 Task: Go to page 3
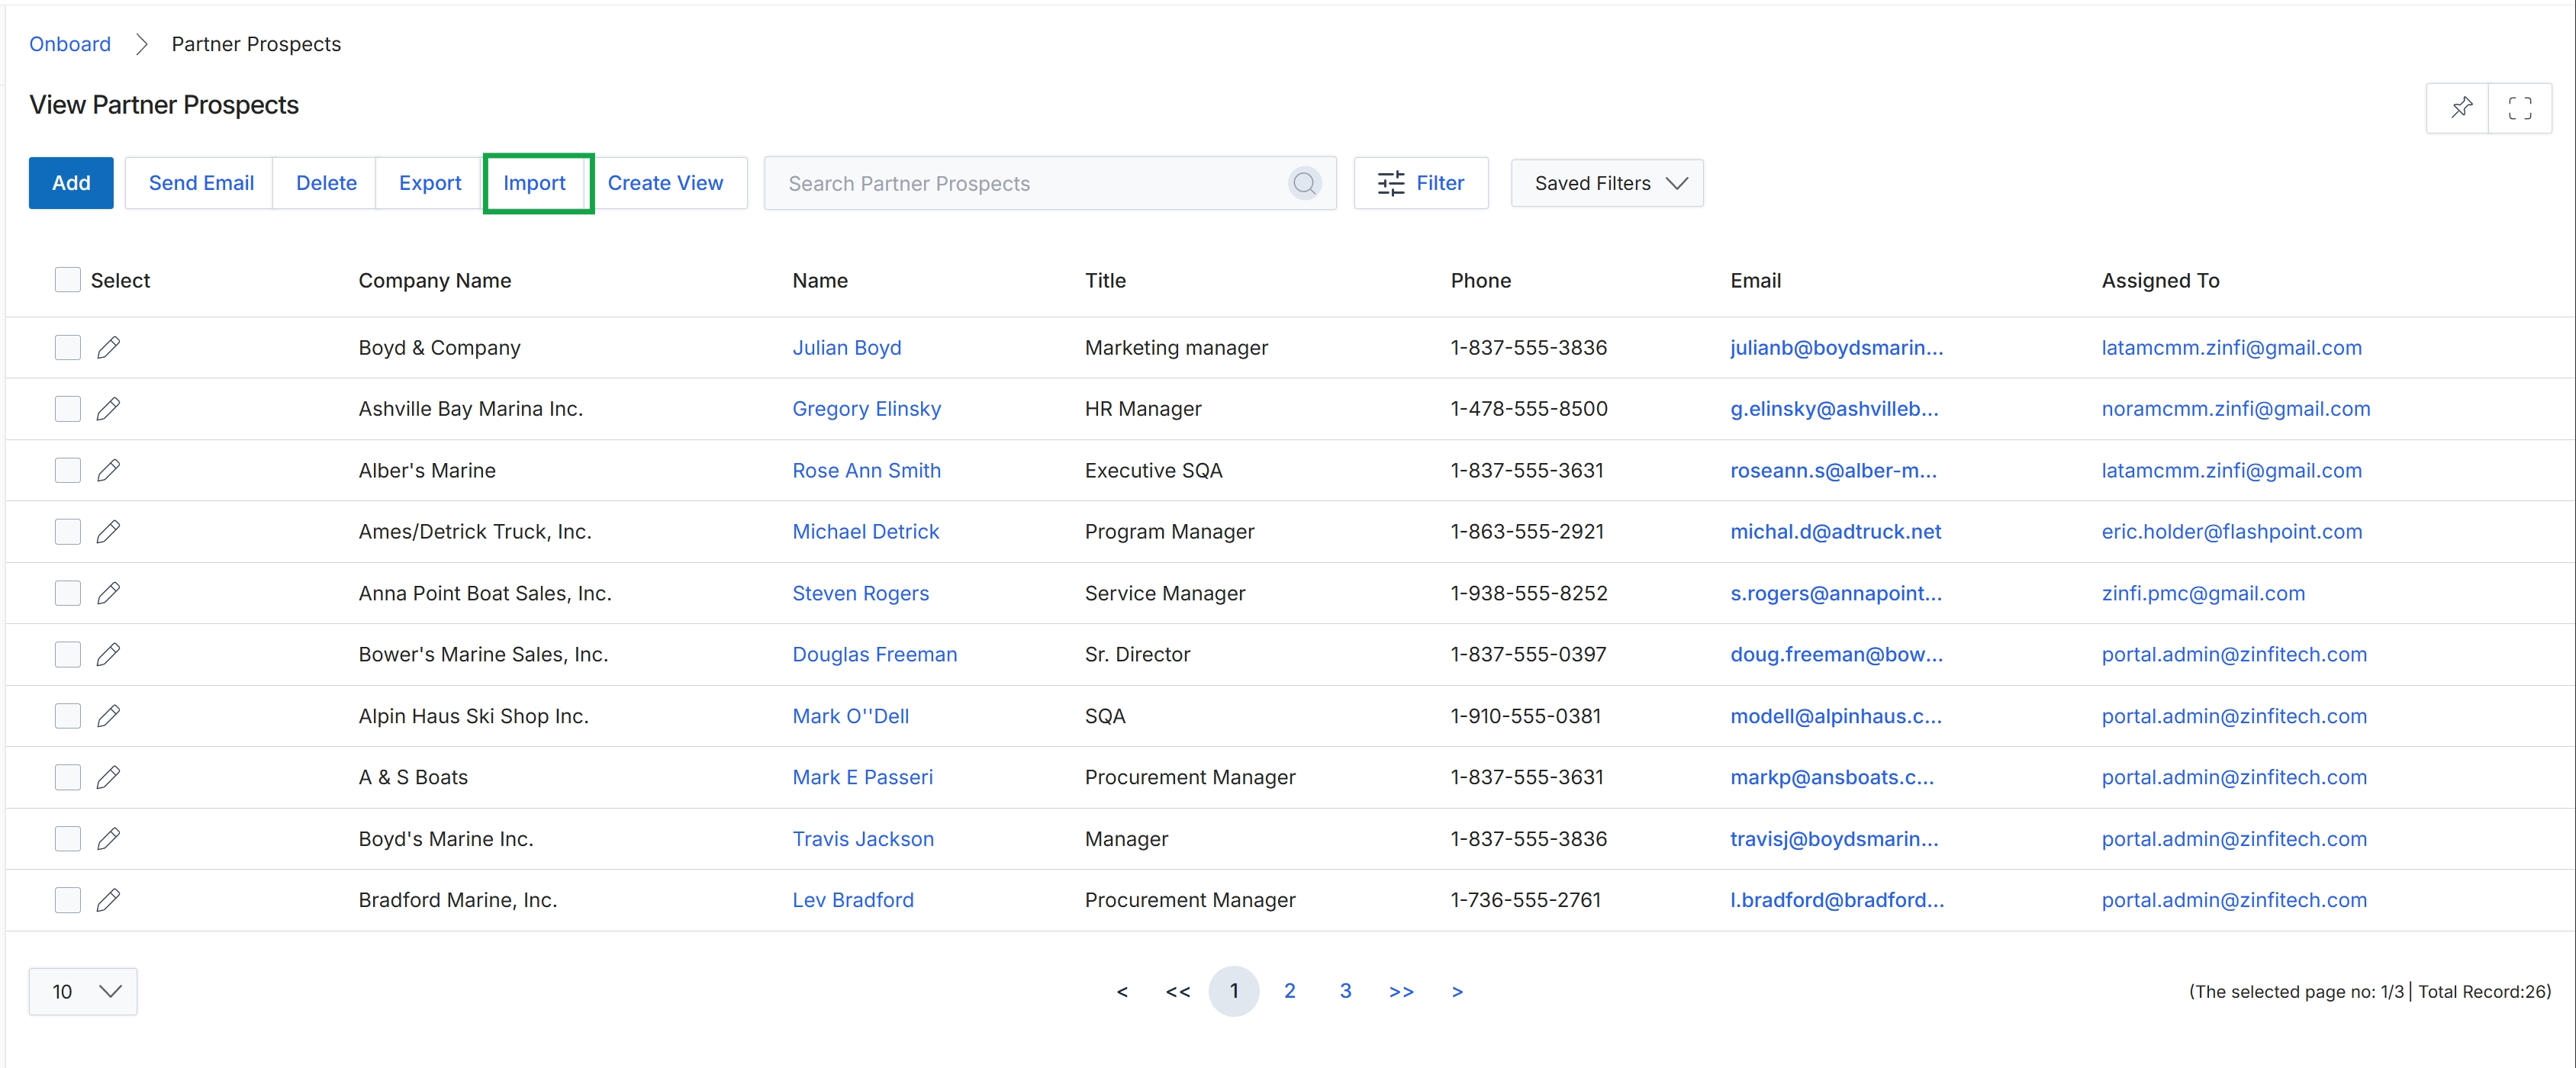click(x=1345, y=991)
